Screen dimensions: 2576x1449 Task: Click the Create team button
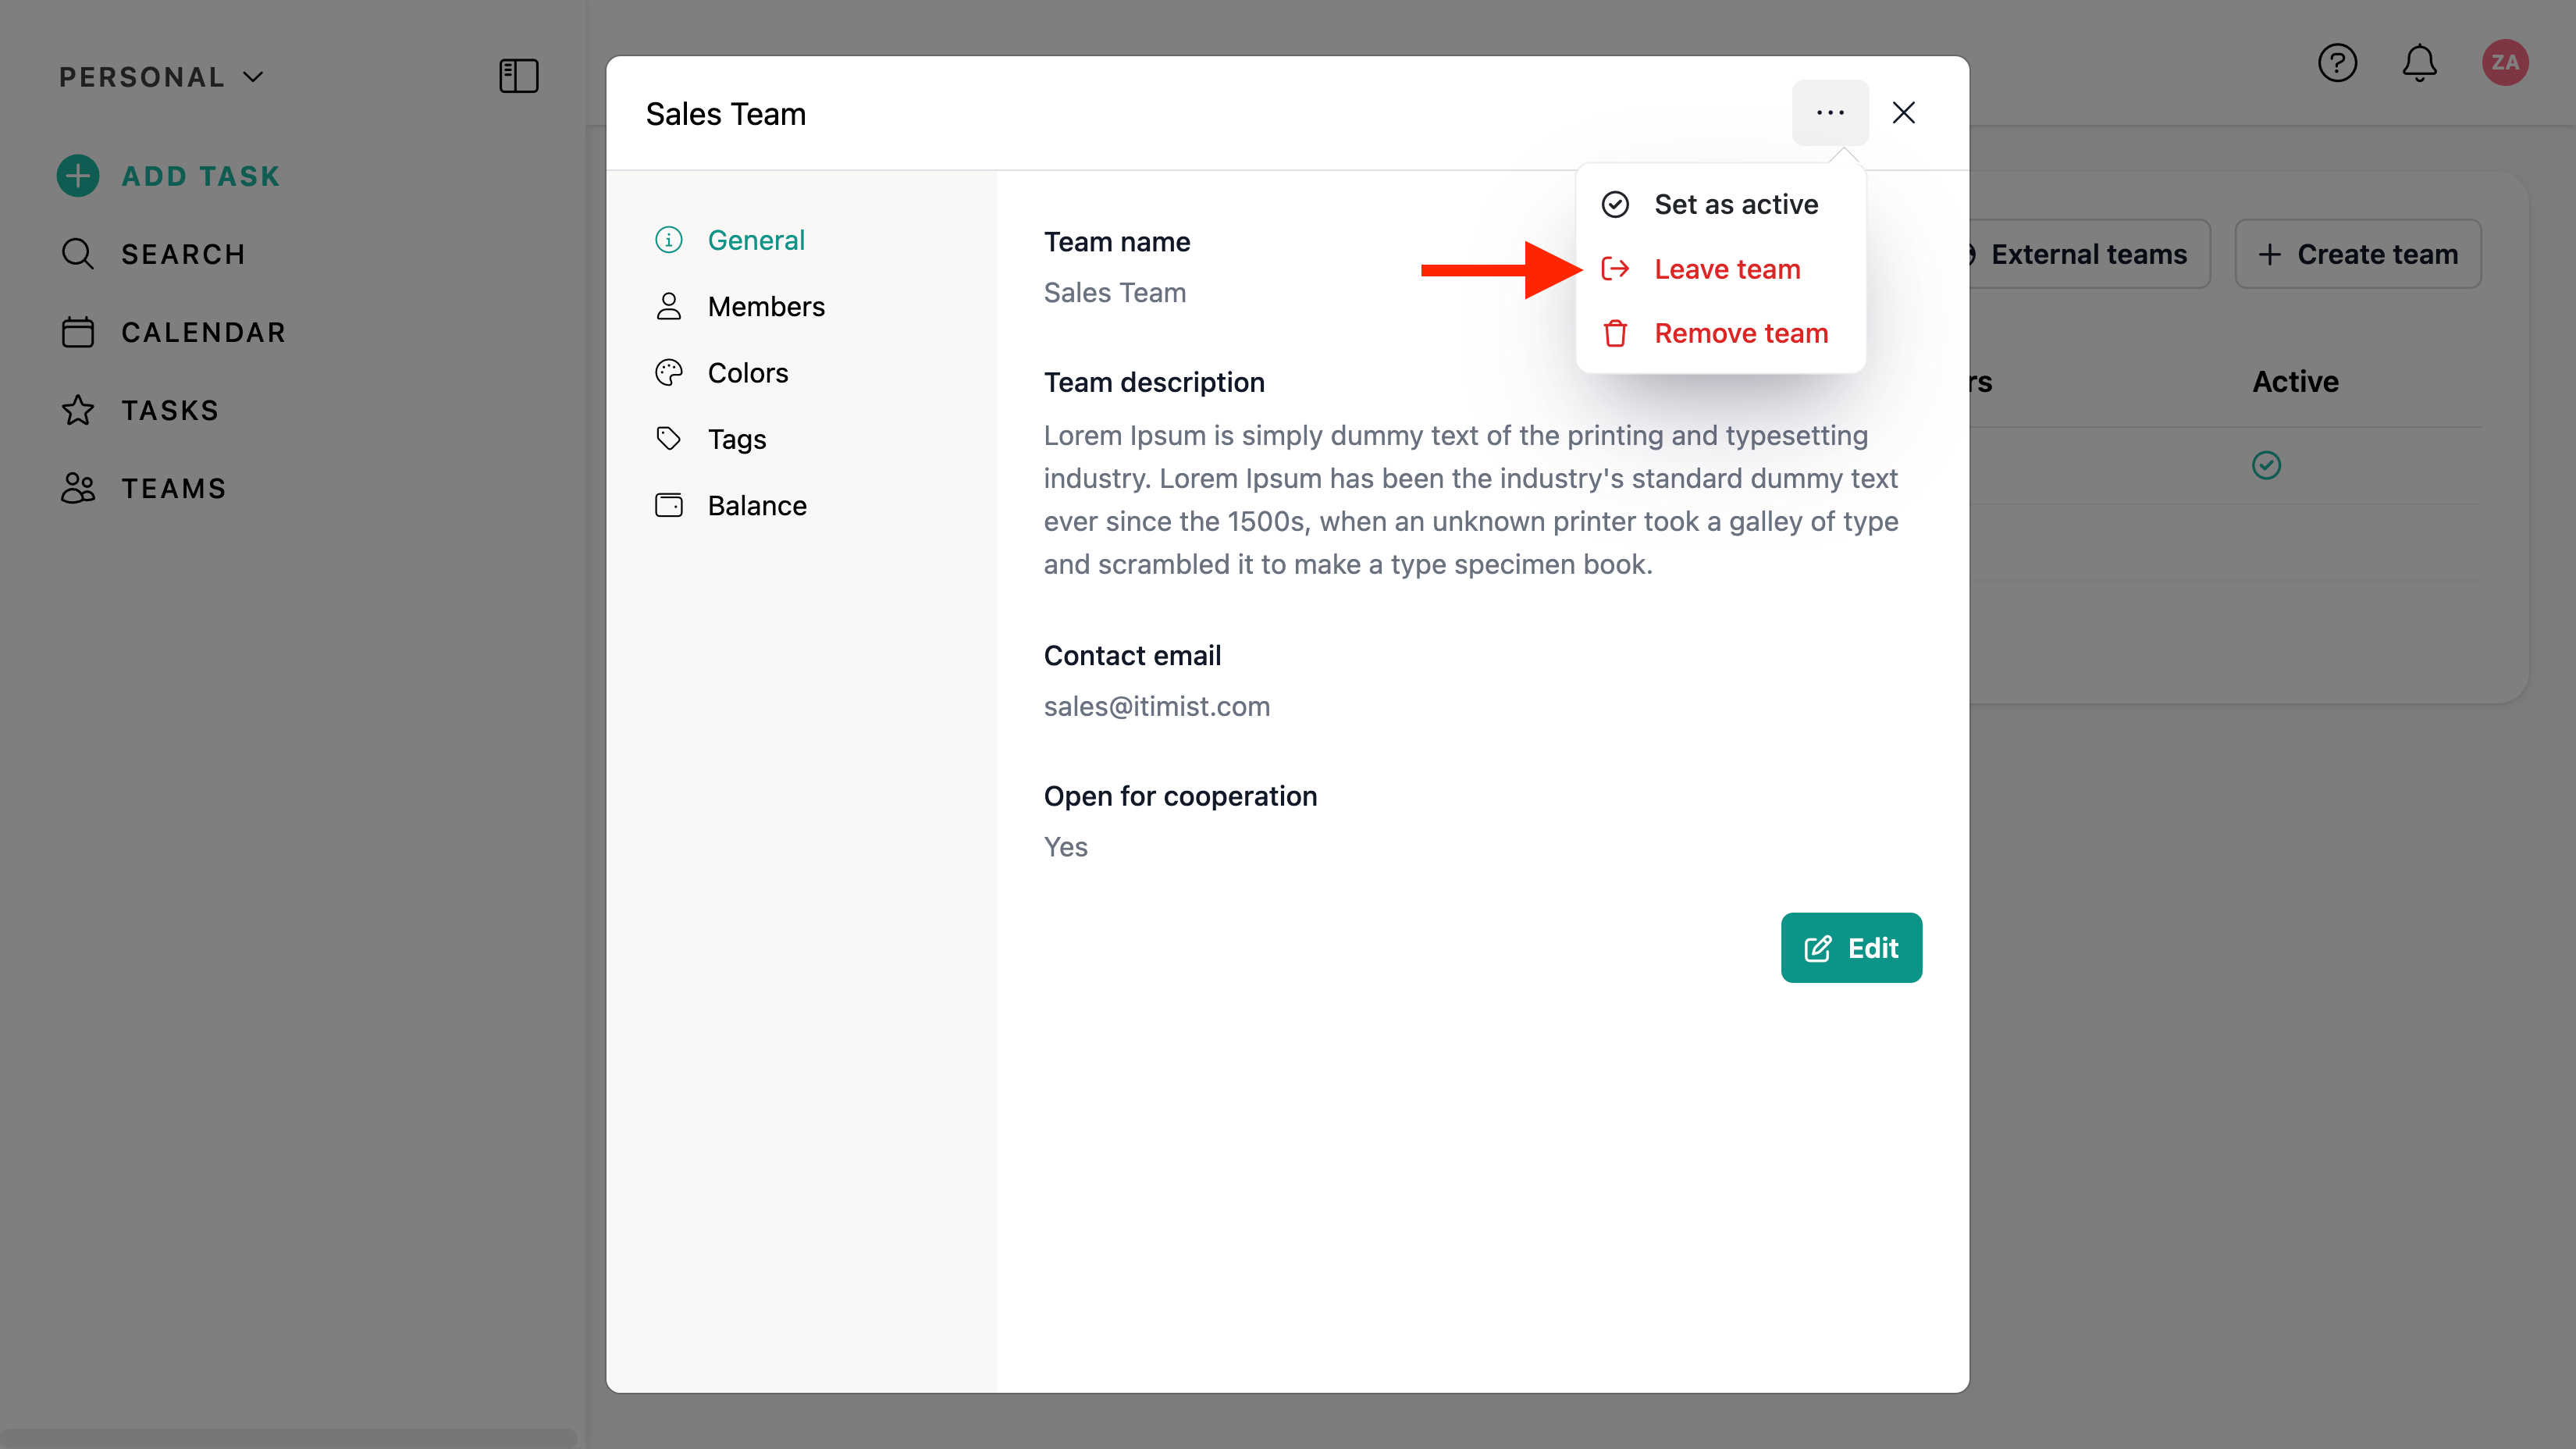point(2357,254)
